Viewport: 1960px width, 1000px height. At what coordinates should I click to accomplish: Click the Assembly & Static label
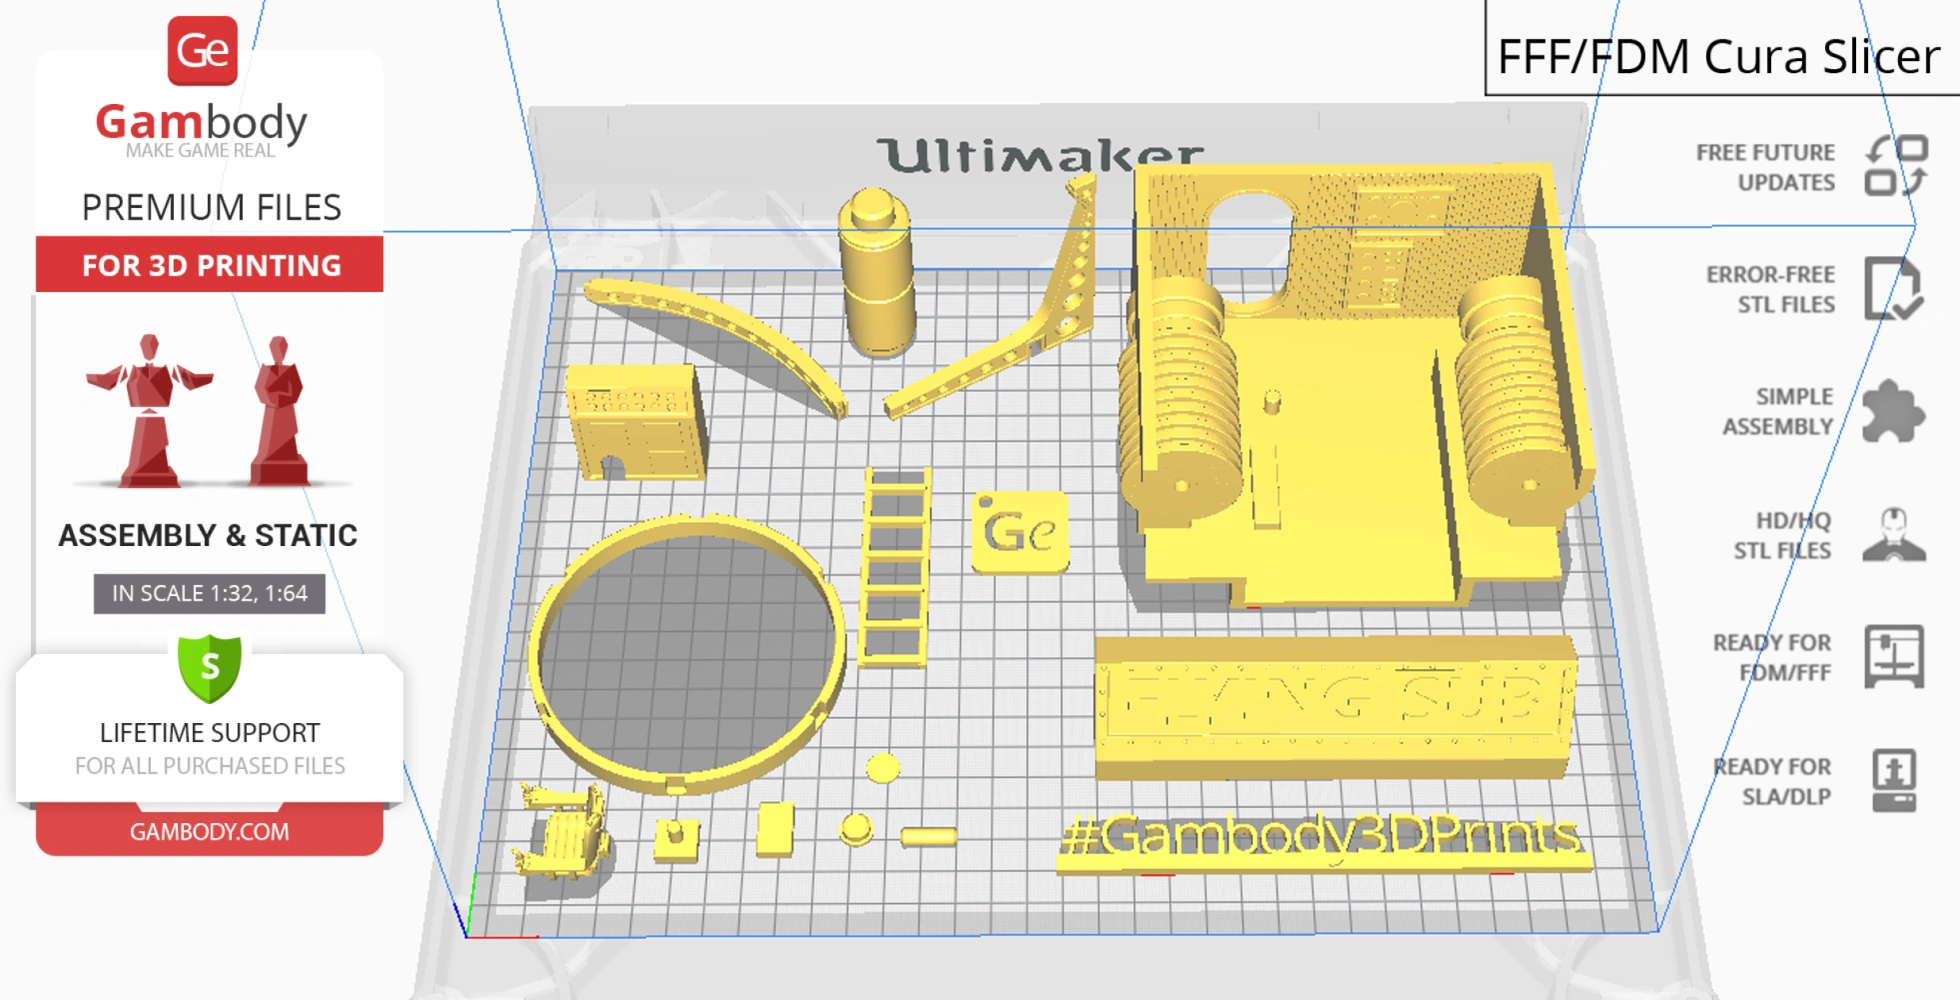click(207, 535)
